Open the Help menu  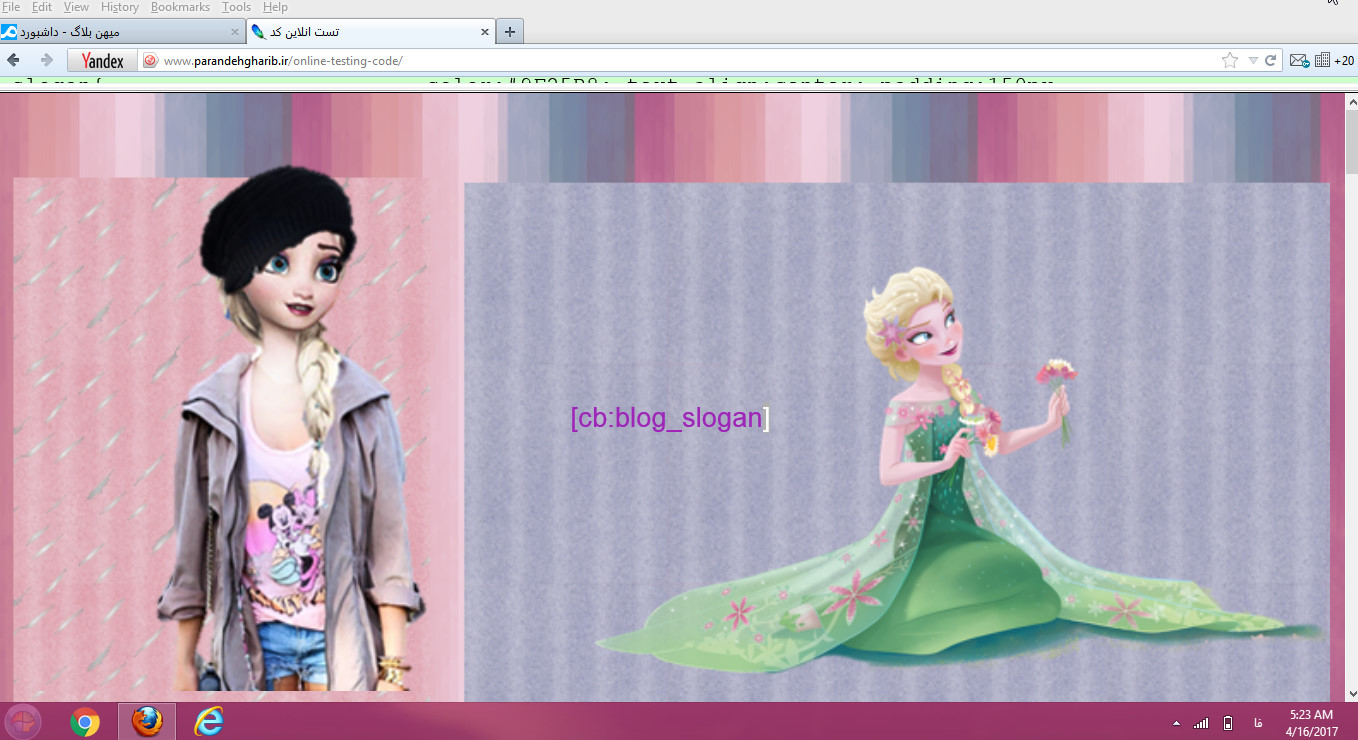point(275,7)
